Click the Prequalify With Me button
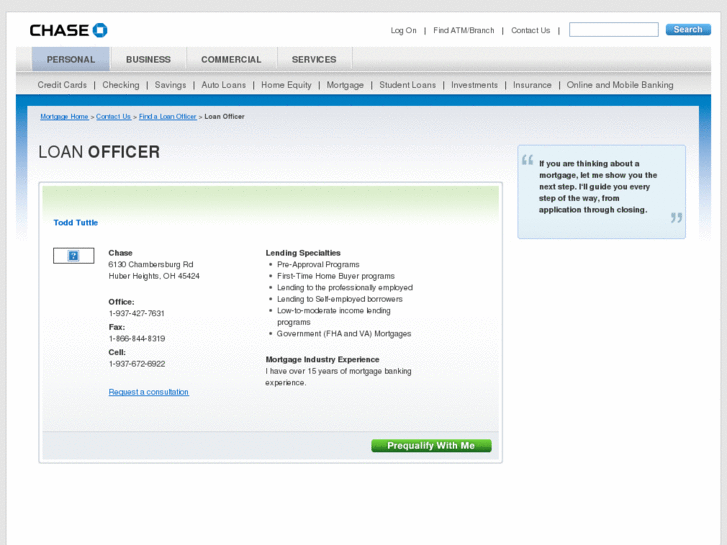The width and height of the screenshot is (727, 545). [x=431, y=446]
